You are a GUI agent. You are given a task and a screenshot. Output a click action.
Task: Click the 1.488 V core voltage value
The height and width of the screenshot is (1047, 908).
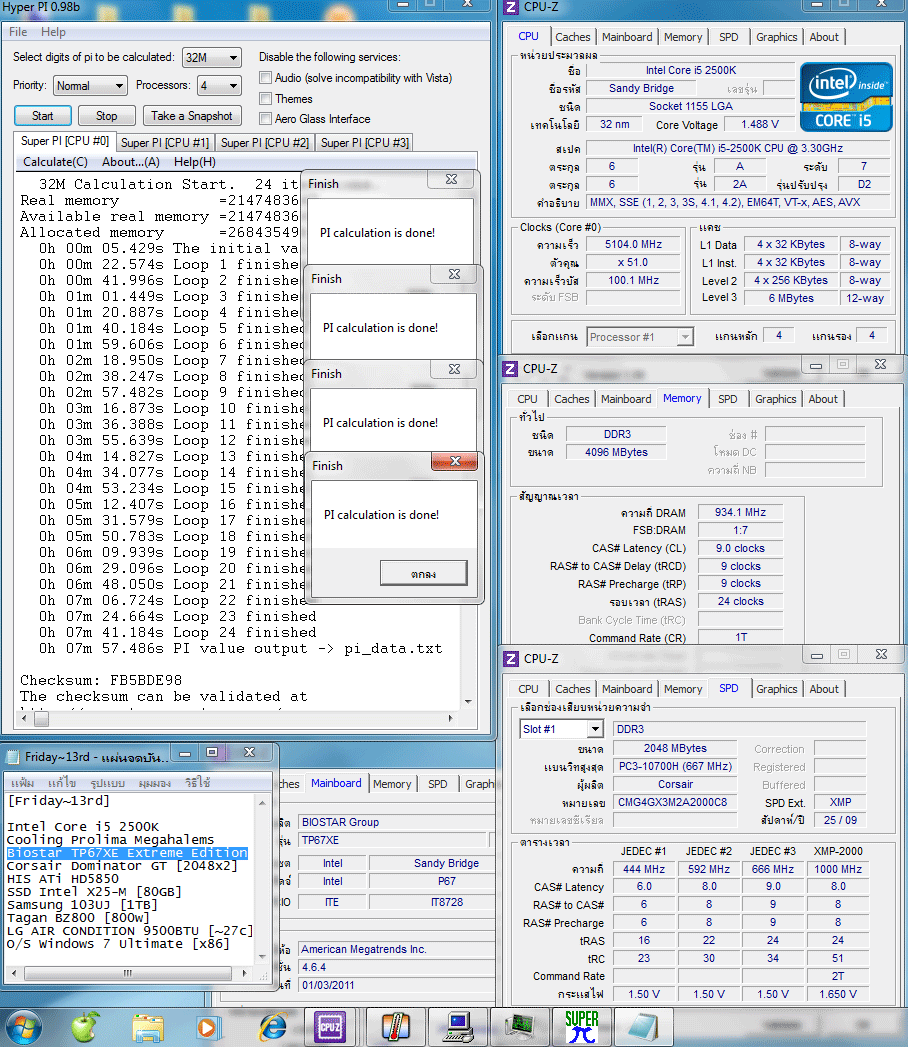tap(759, 124)
